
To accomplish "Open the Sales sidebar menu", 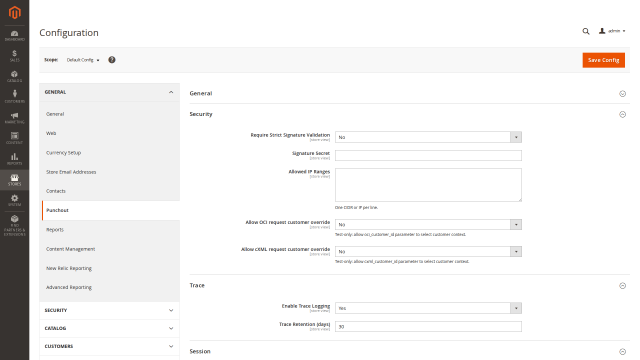I will 14,56.
